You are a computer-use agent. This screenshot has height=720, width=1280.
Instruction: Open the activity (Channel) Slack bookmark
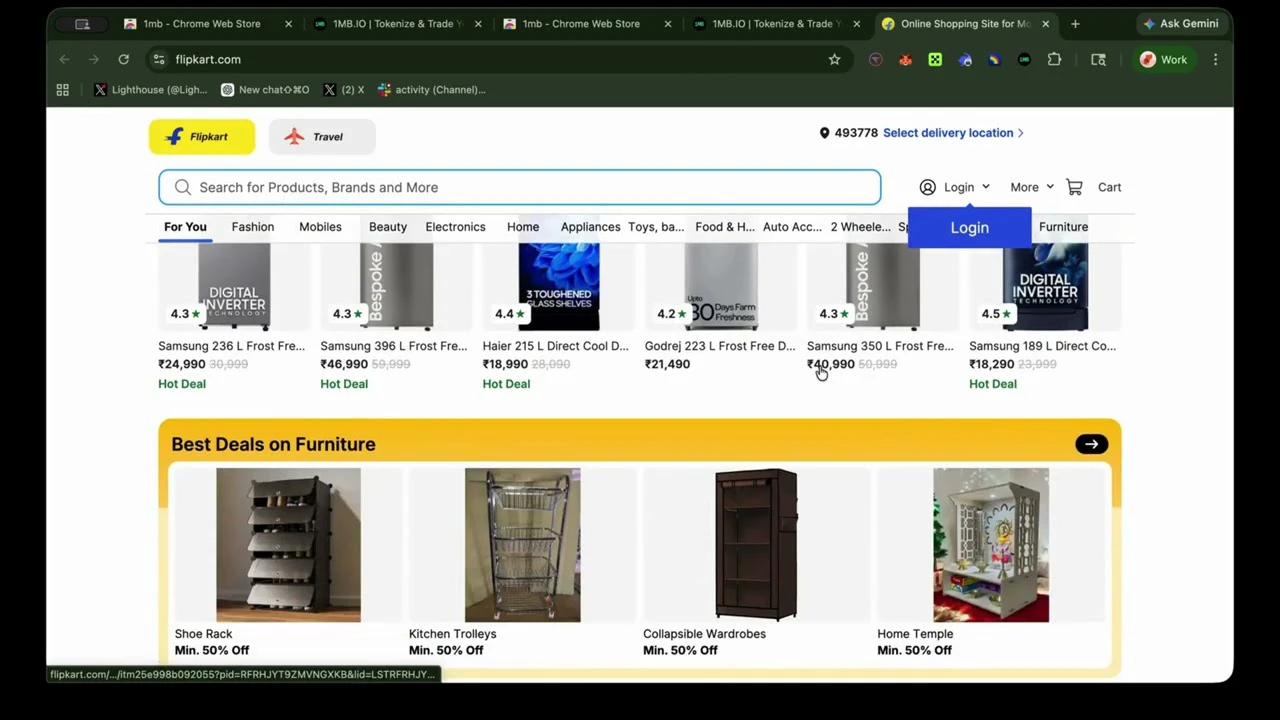(x=431, y=90)
